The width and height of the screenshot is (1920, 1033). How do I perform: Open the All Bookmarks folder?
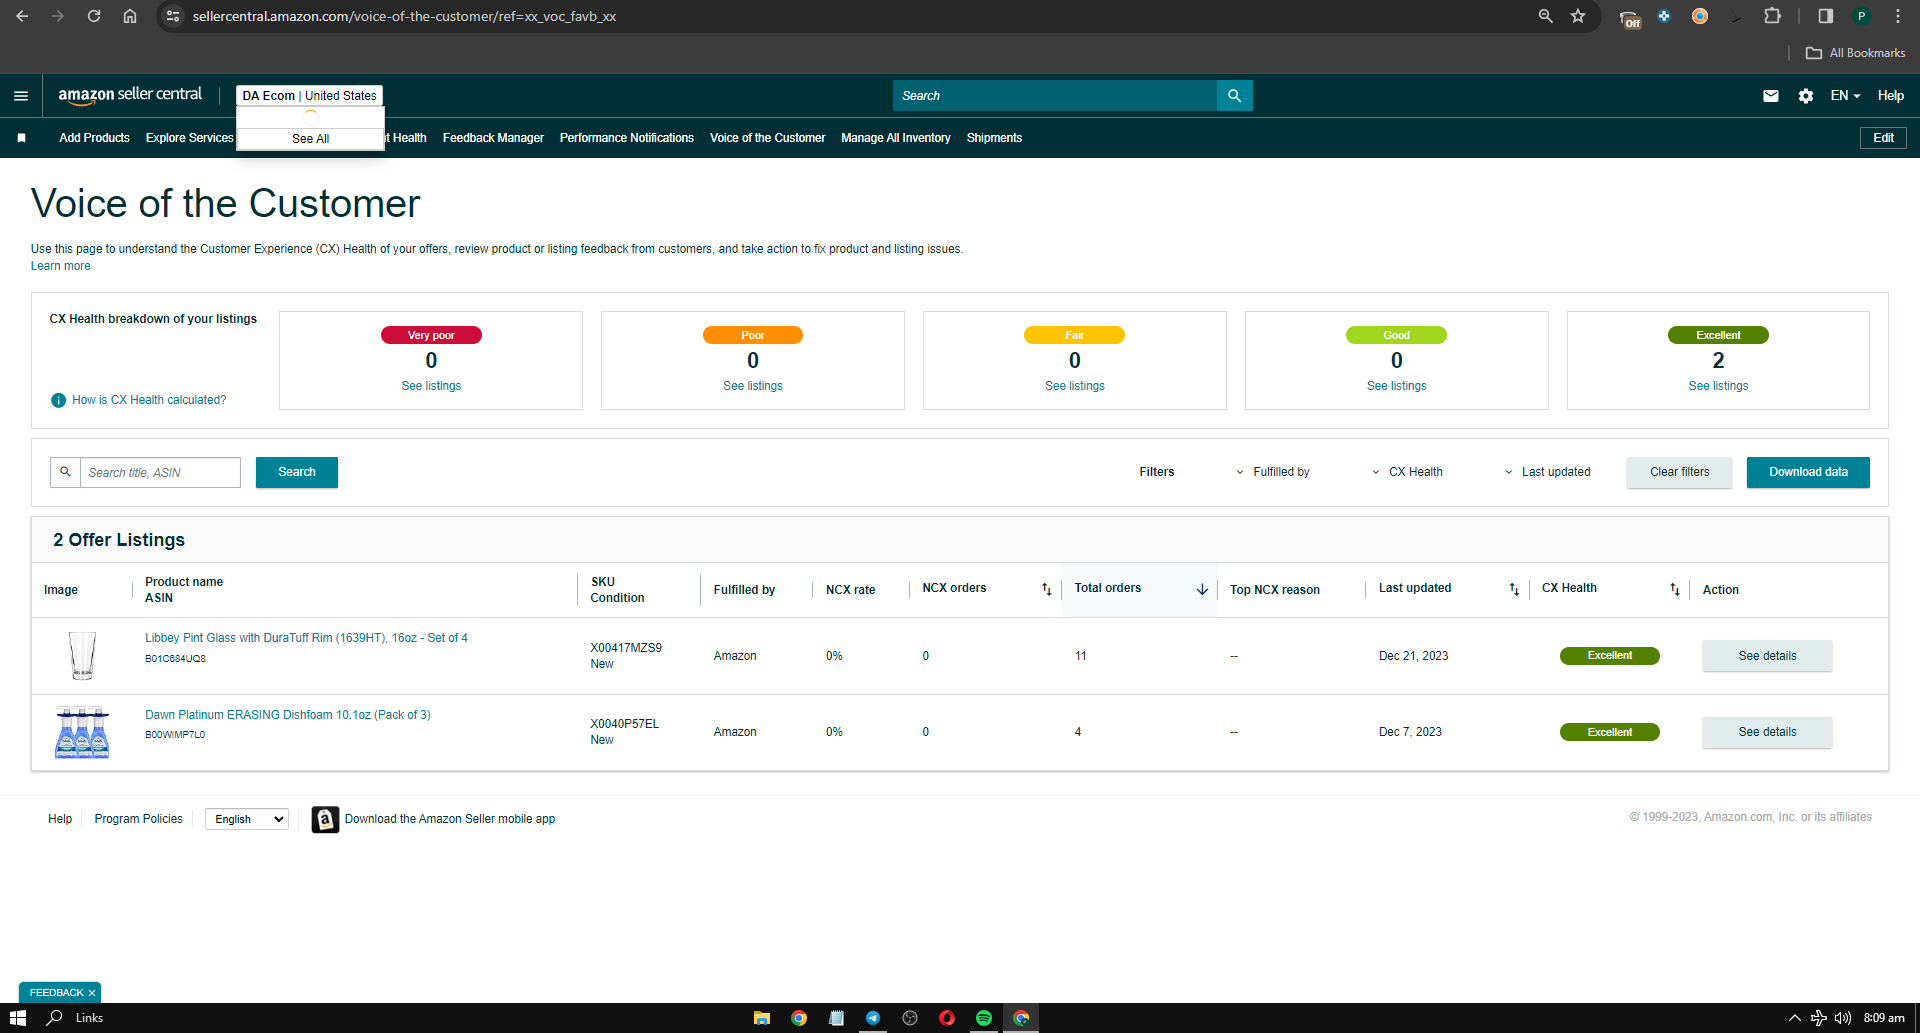point(1855,53)
